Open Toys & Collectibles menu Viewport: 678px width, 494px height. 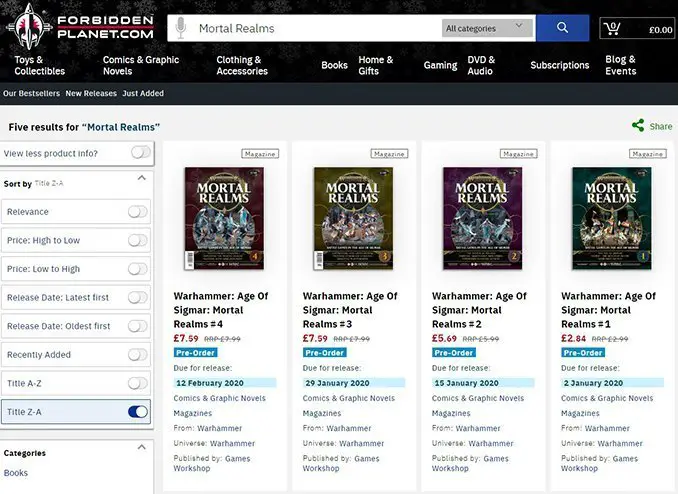tap(39, 65)
